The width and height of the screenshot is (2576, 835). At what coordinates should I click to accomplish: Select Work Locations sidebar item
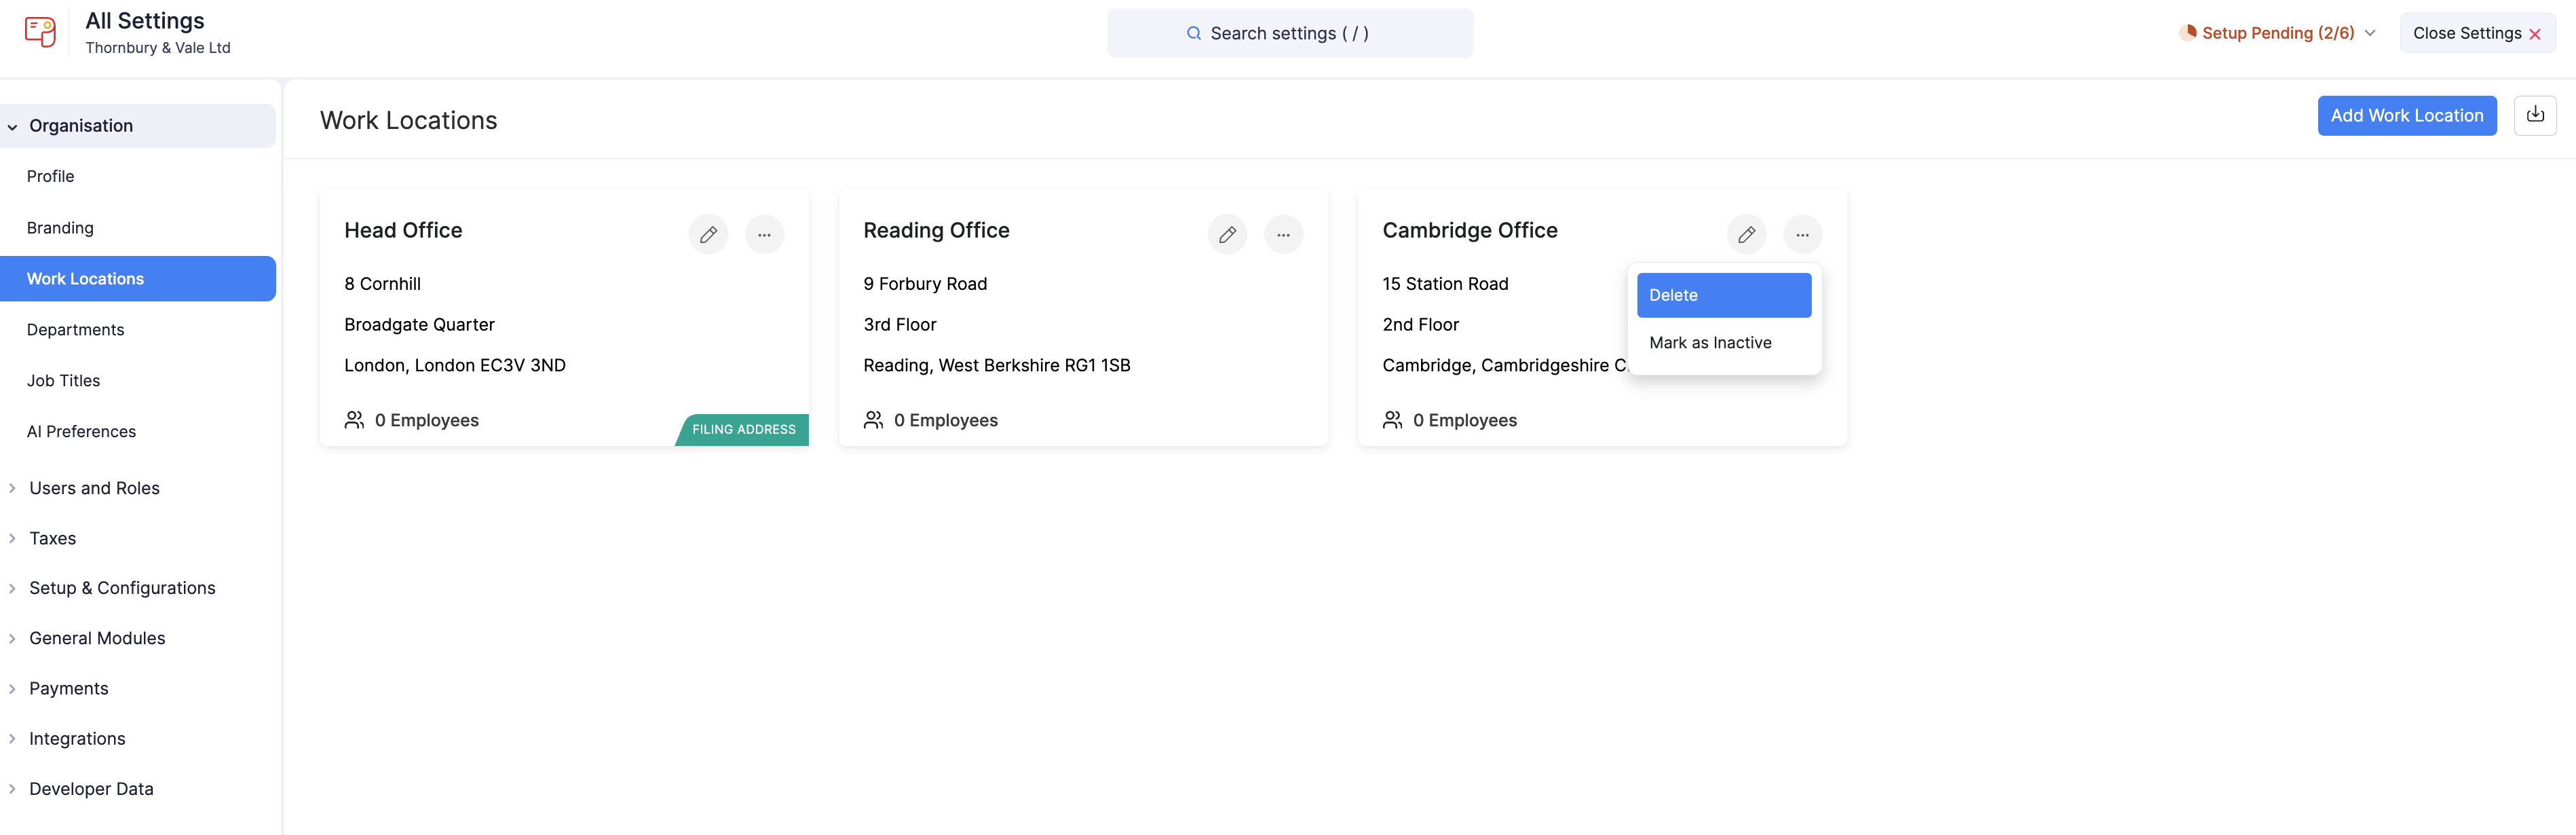pyautogui.click(x=138, y=279)
